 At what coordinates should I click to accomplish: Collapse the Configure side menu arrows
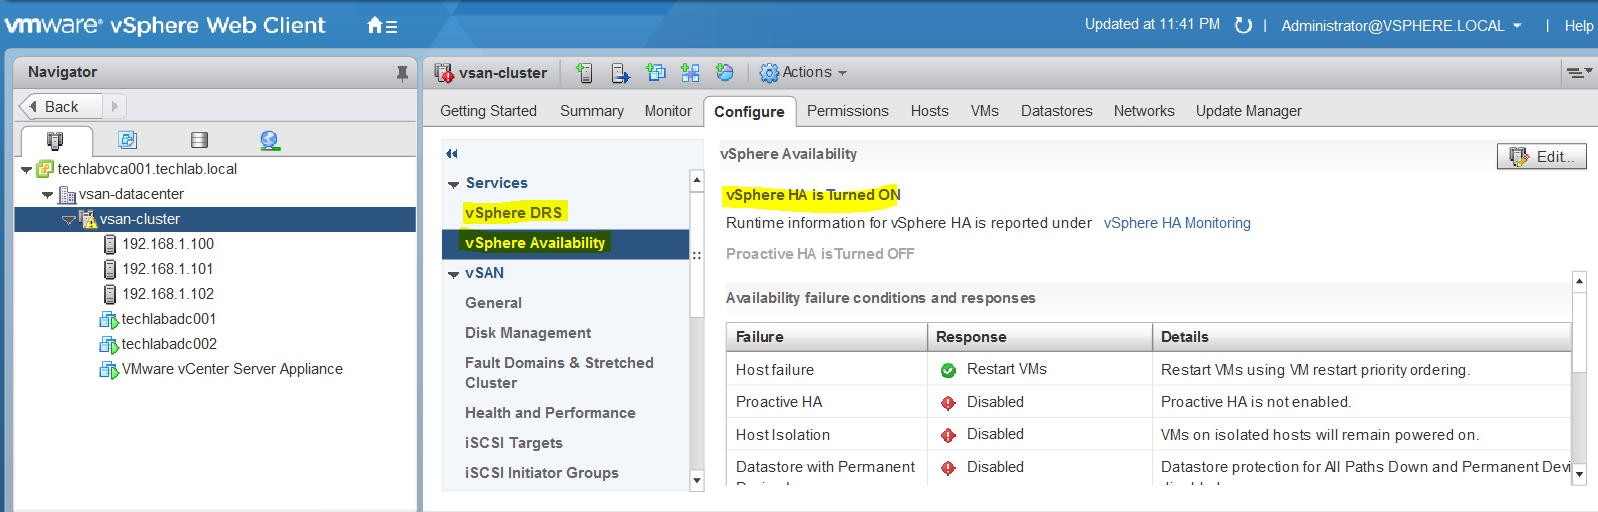point(452,153)
